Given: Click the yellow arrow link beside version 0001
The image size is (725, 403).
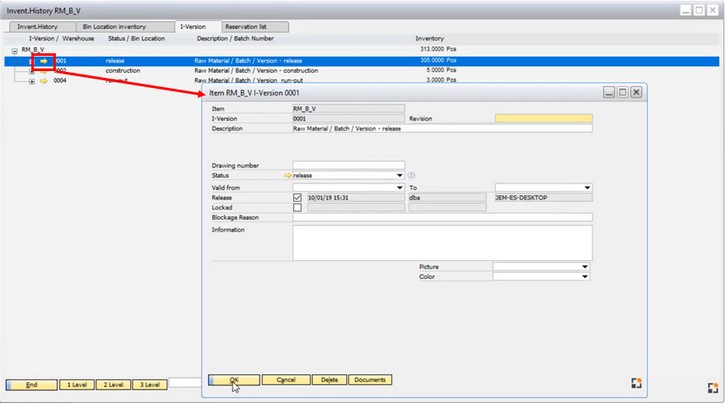Looking at the screenshot, I should point(44,61).
